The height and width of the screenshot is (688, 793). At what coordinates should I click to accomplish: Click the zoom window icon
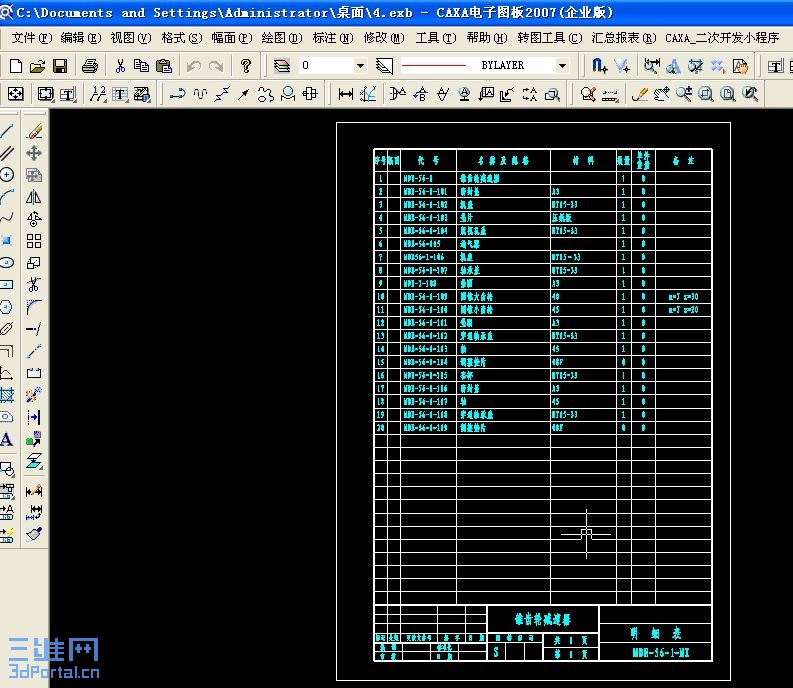pos(706,94)
